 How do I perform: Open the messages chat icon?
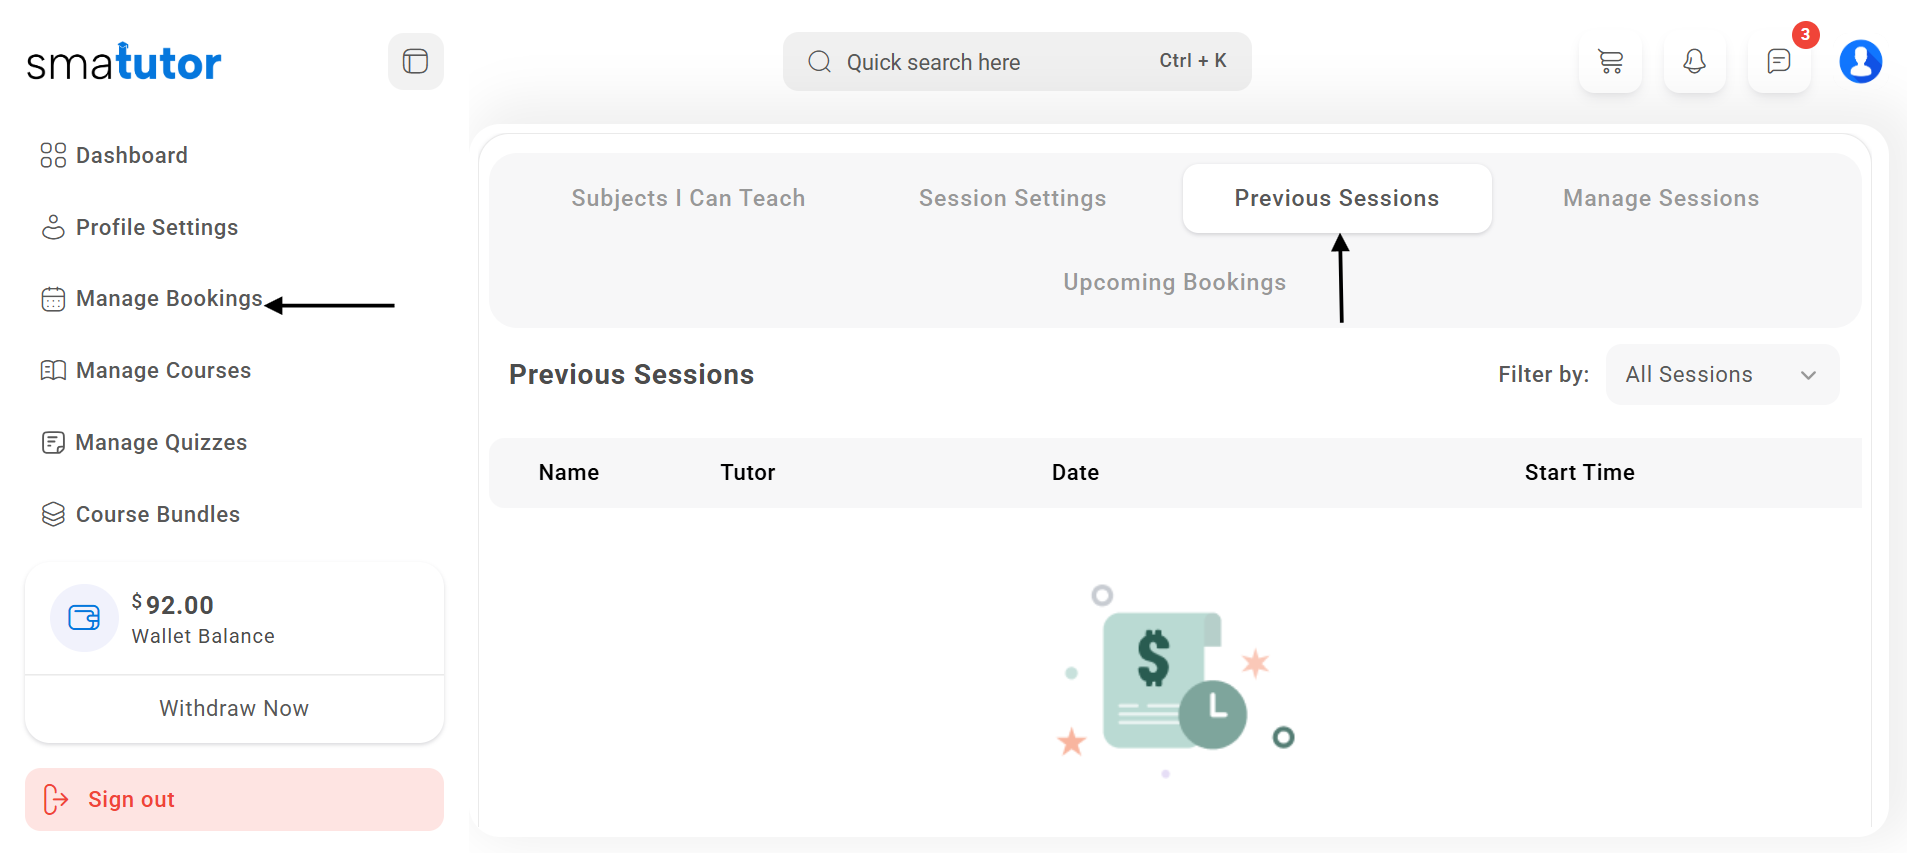(x=1778, y=62)
